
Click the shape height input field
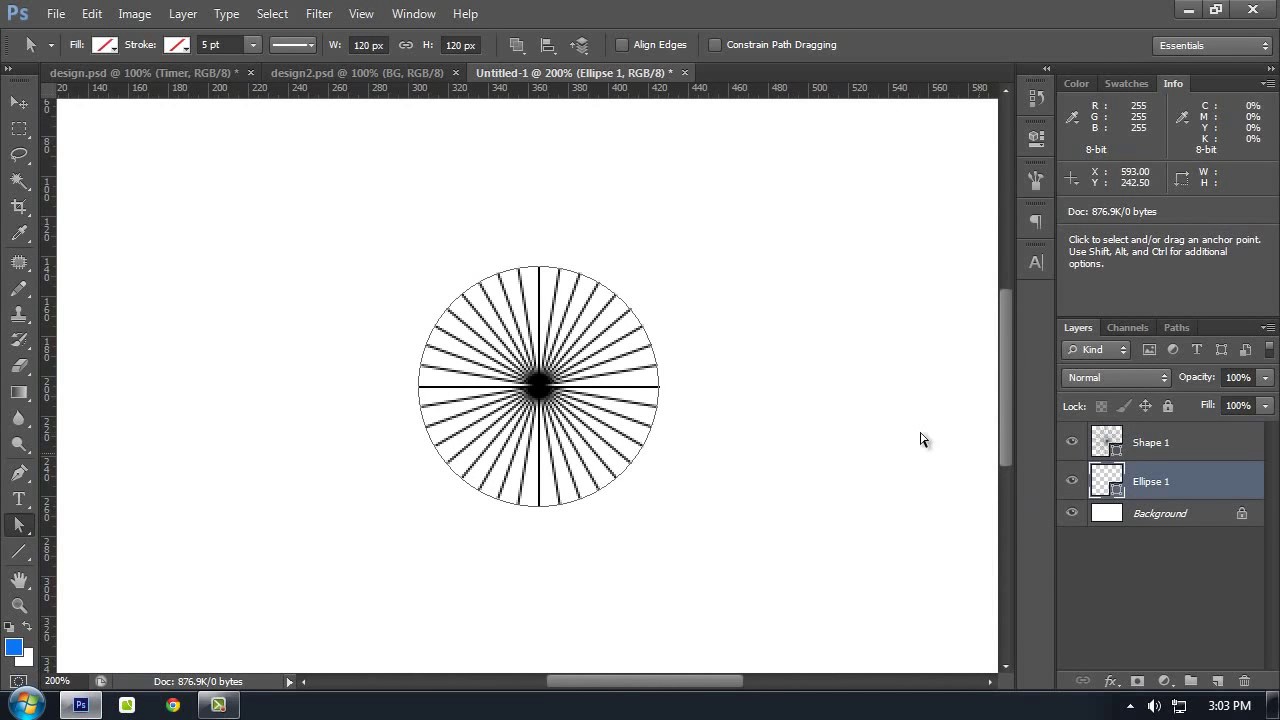coord(460,45)
